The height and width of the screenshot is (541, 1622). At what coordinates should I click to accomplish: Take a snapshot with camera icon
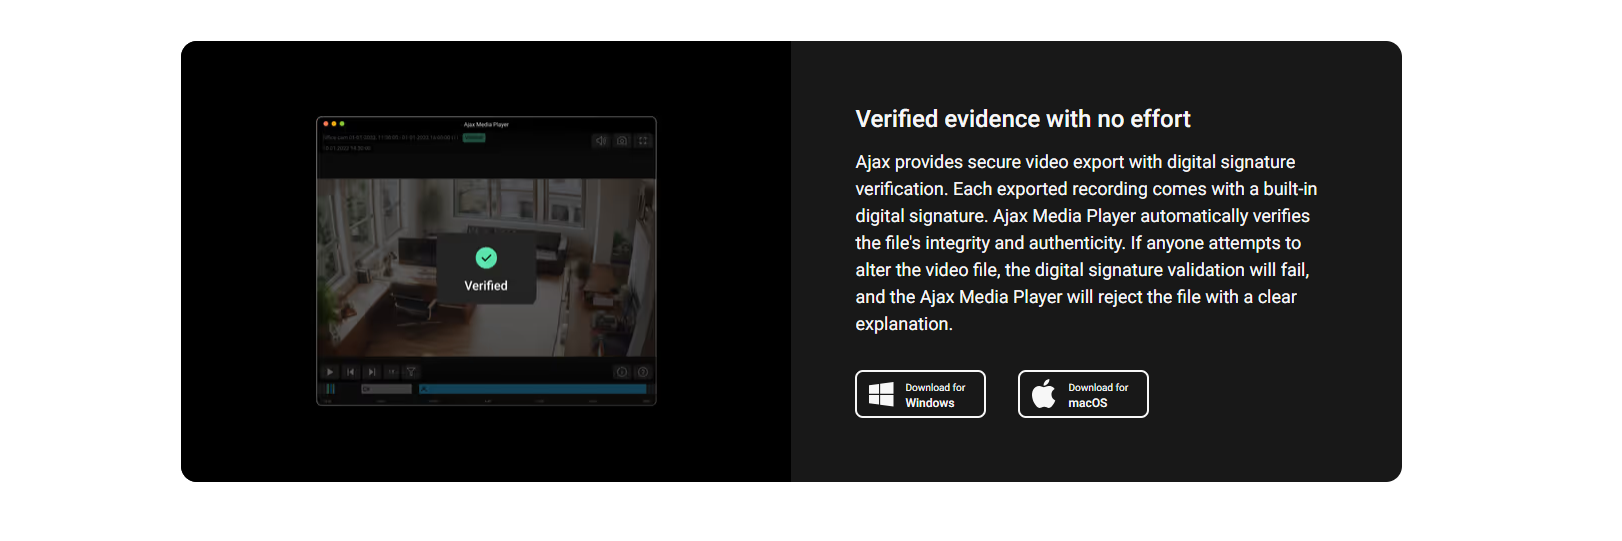point(622,141)
